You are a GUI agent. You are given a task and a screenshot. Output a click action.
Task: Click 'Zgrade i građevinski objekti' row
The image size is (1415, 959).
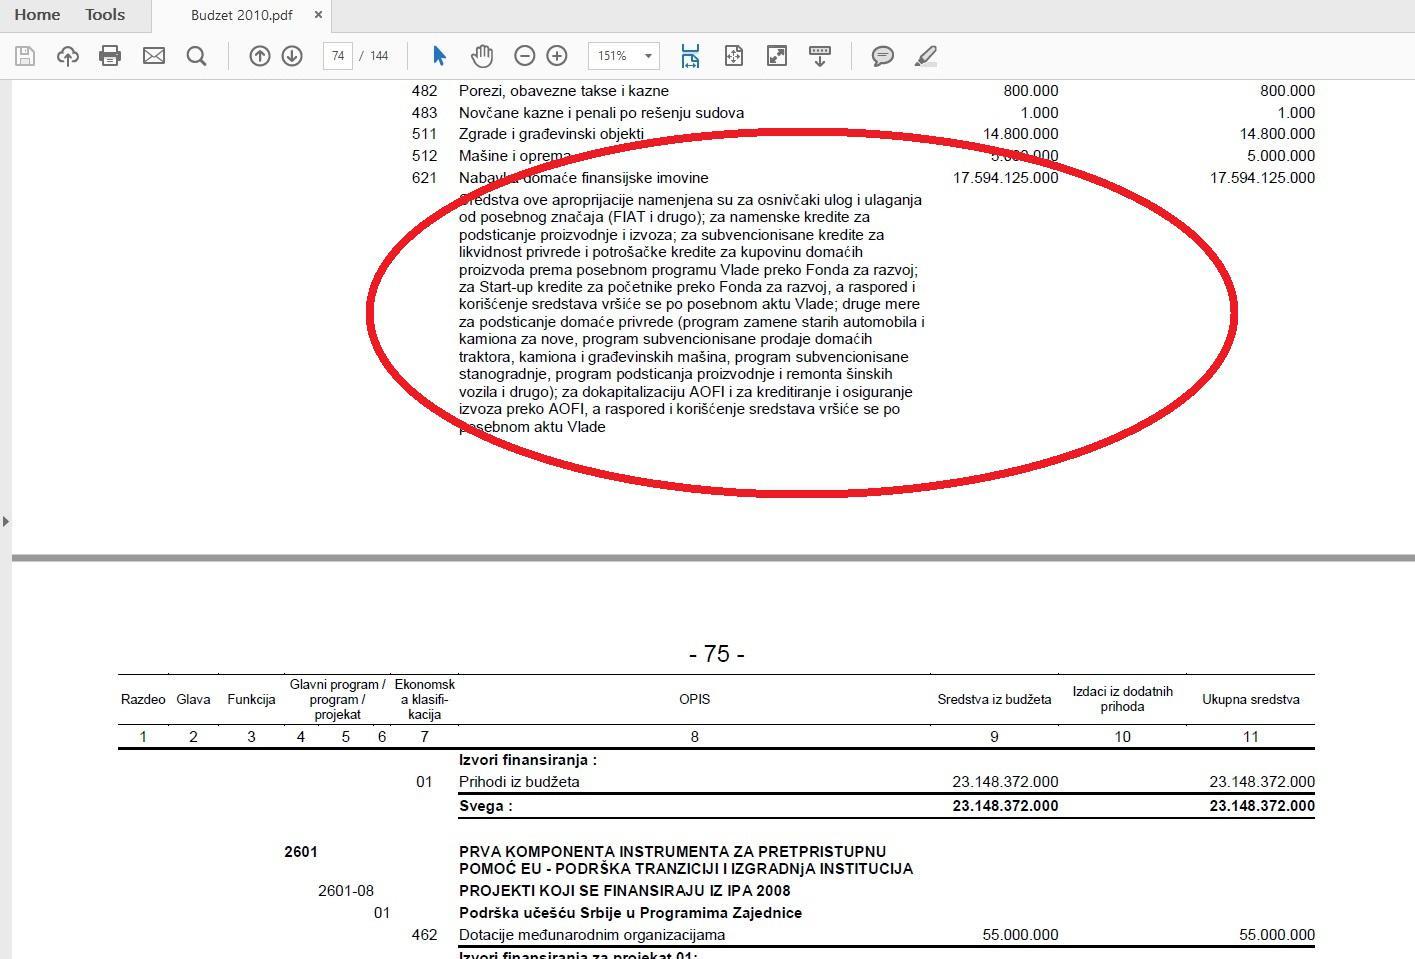(x=551, y=134)
